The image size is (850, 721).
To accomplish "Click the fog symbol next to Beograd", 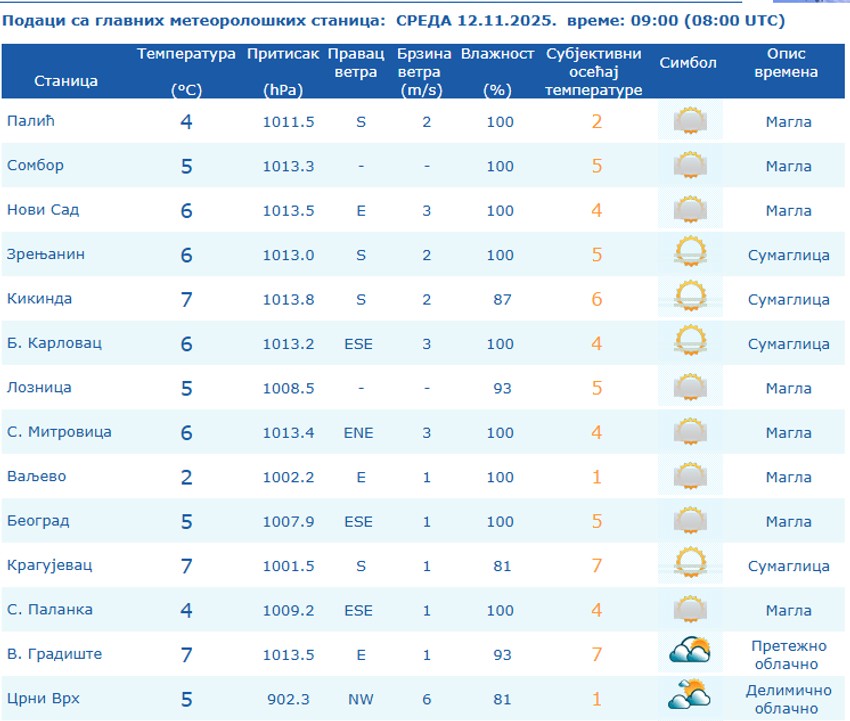I will (687, 521).
